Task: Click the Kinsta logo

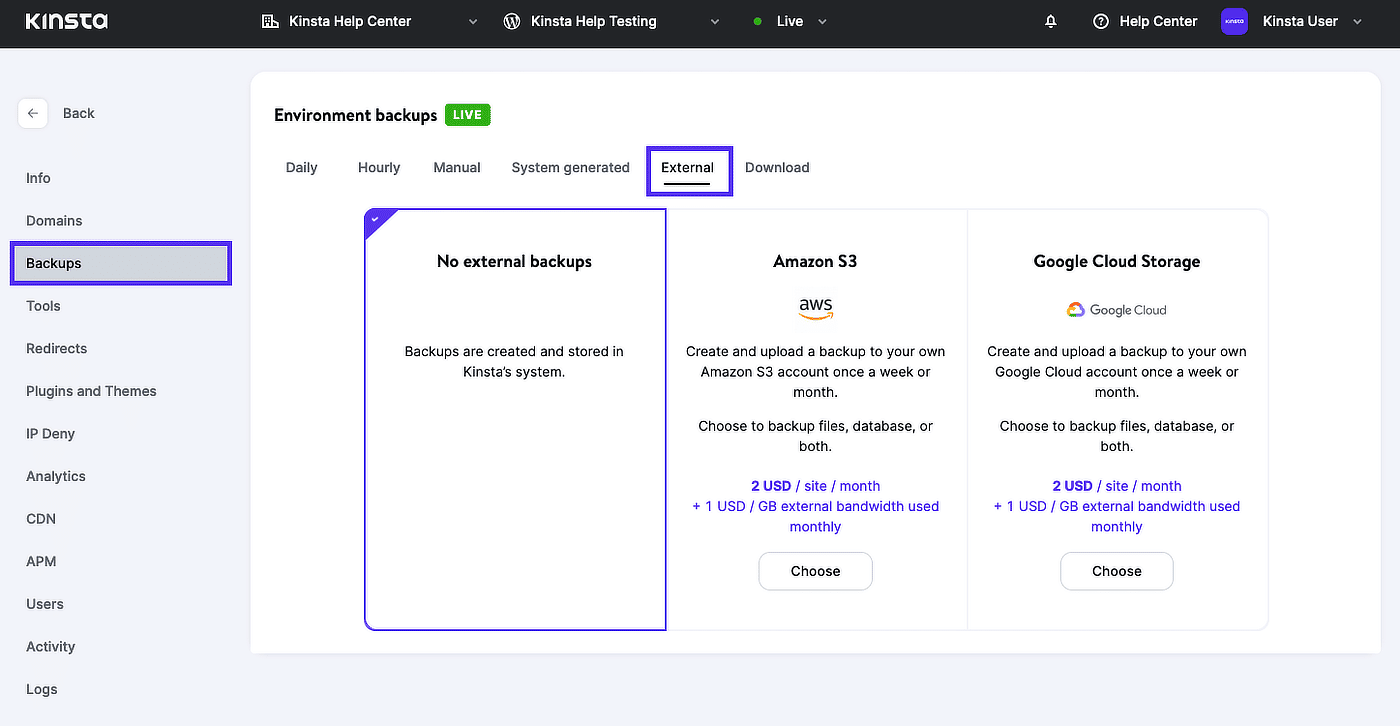Action: [x=66, y=21]
